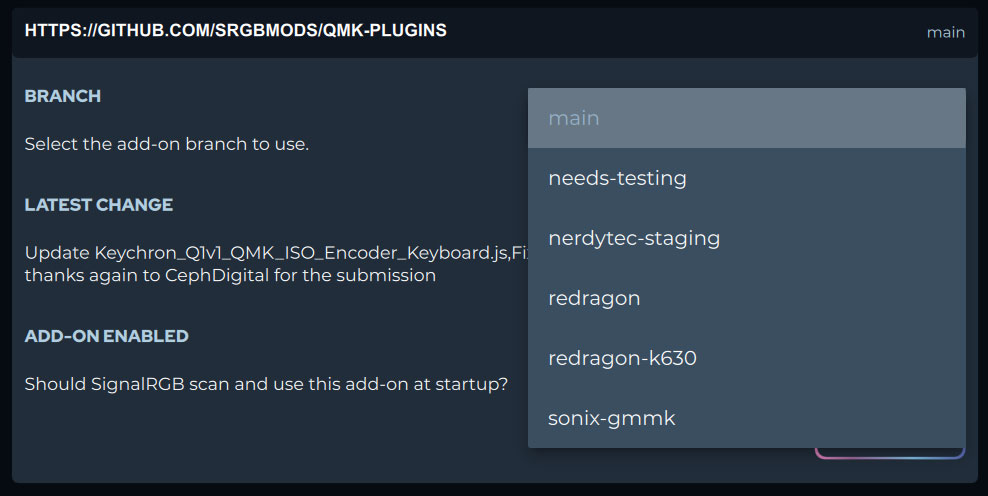The width and height of the screenshot is (988, 496).
Task: Click the main branch label in header
Action: pos(945,32)
